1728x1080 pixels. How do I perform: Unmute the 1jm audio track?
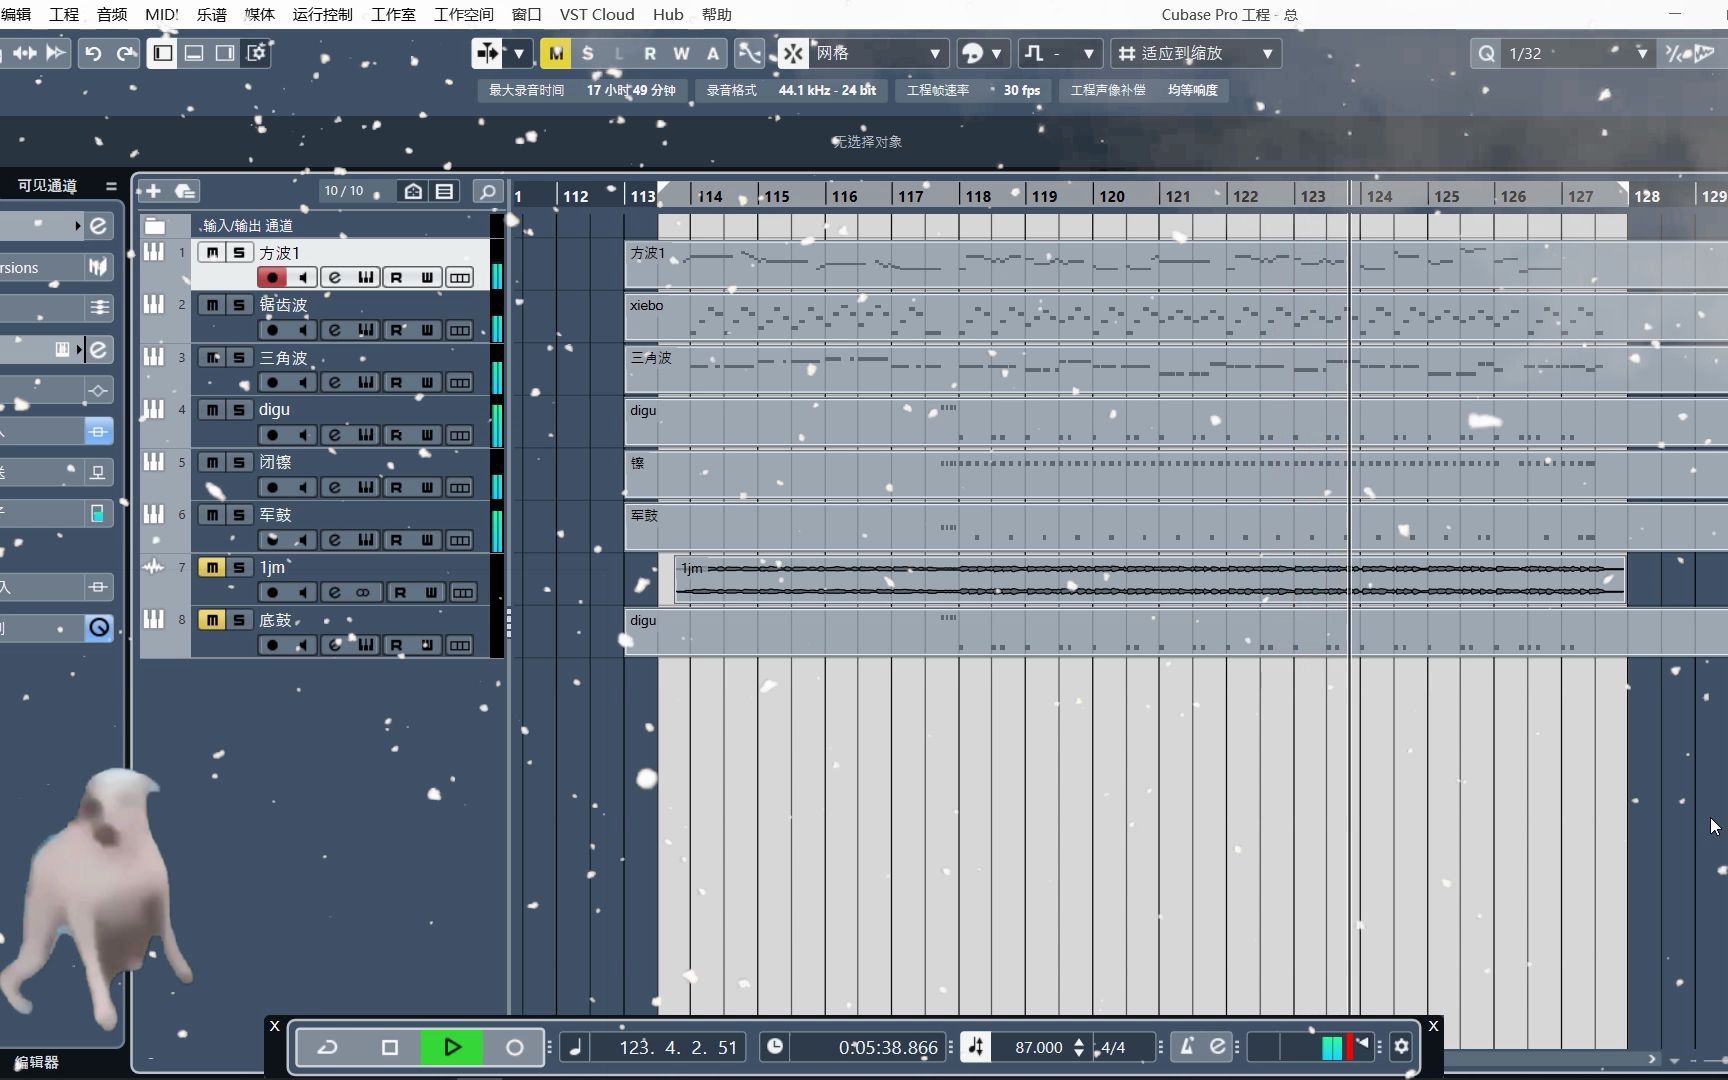pos(212,567)
